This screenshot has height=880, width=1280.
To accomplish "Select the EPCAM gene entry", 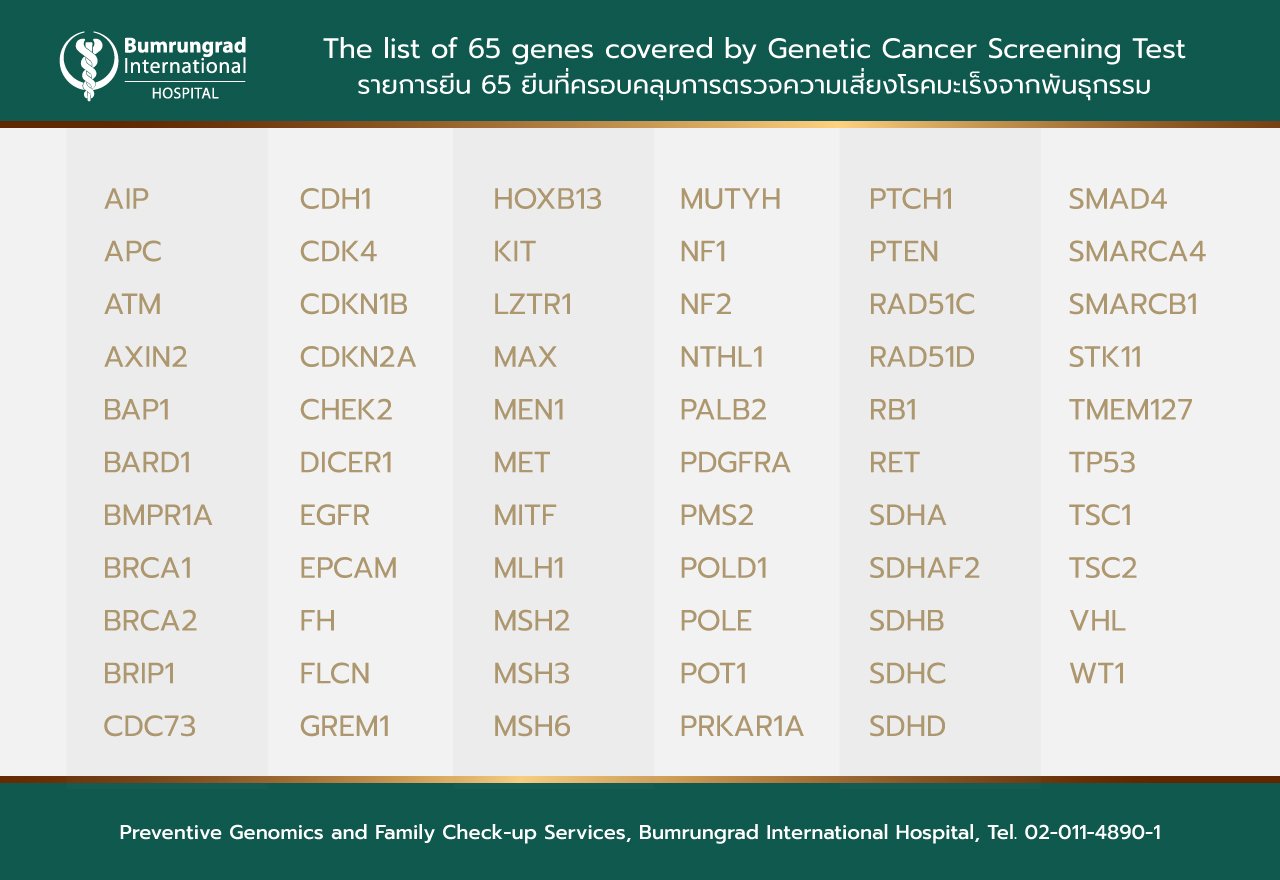I will [x=349, y=568].
